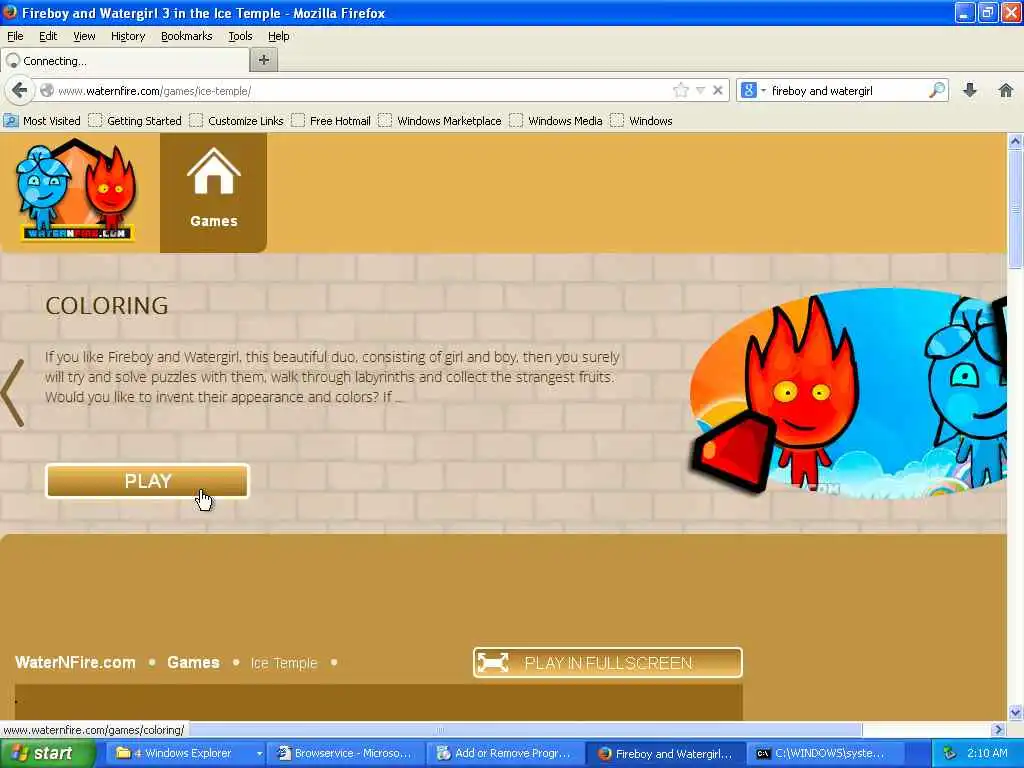Open the Games home tile
Viewport: 1024px width, 768px height.
[x=214, y=192]
